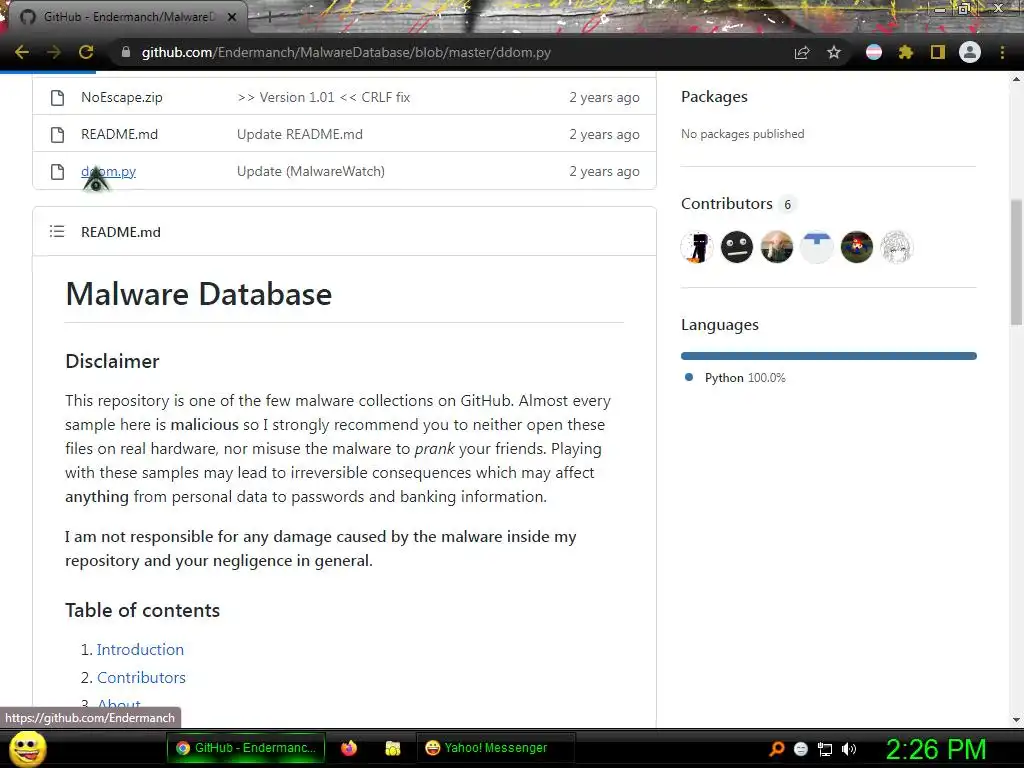Image resolution: width=1024 pixels, height=768 pixels.
Task: Click the Python language bar
Action: pyautogui.click(x=829, y=356)
